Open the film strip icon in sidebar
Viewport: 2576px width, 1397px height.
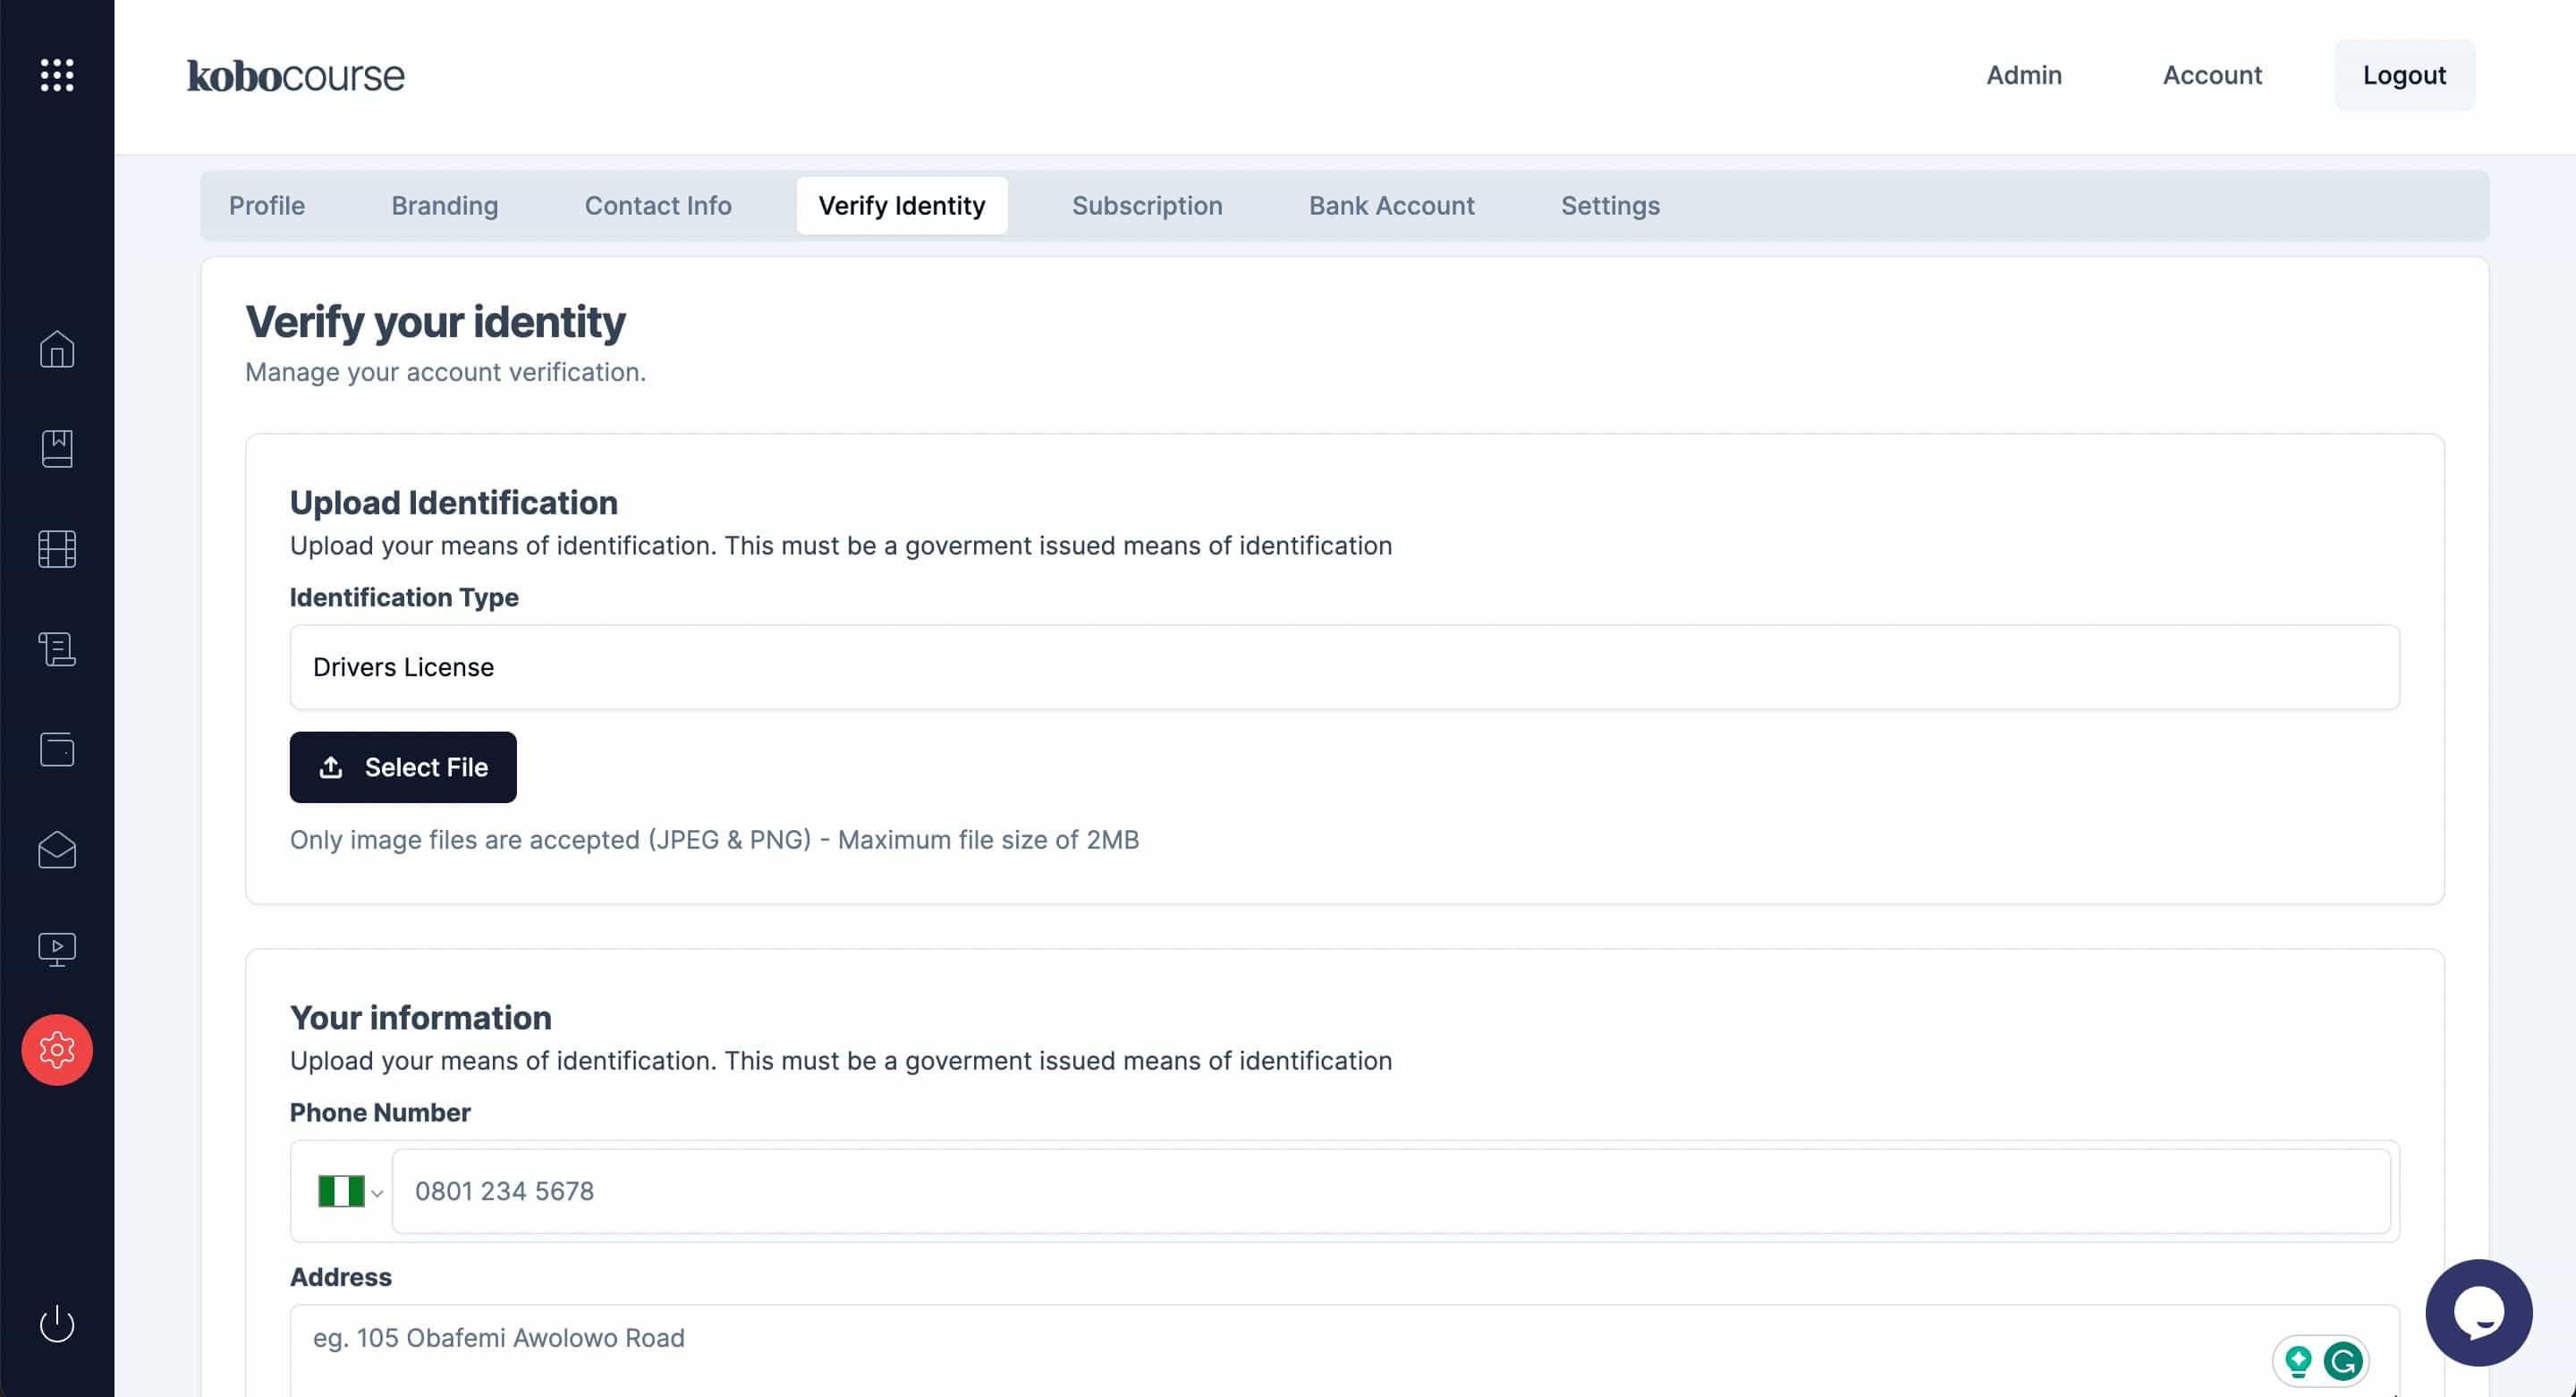(57, 549)
